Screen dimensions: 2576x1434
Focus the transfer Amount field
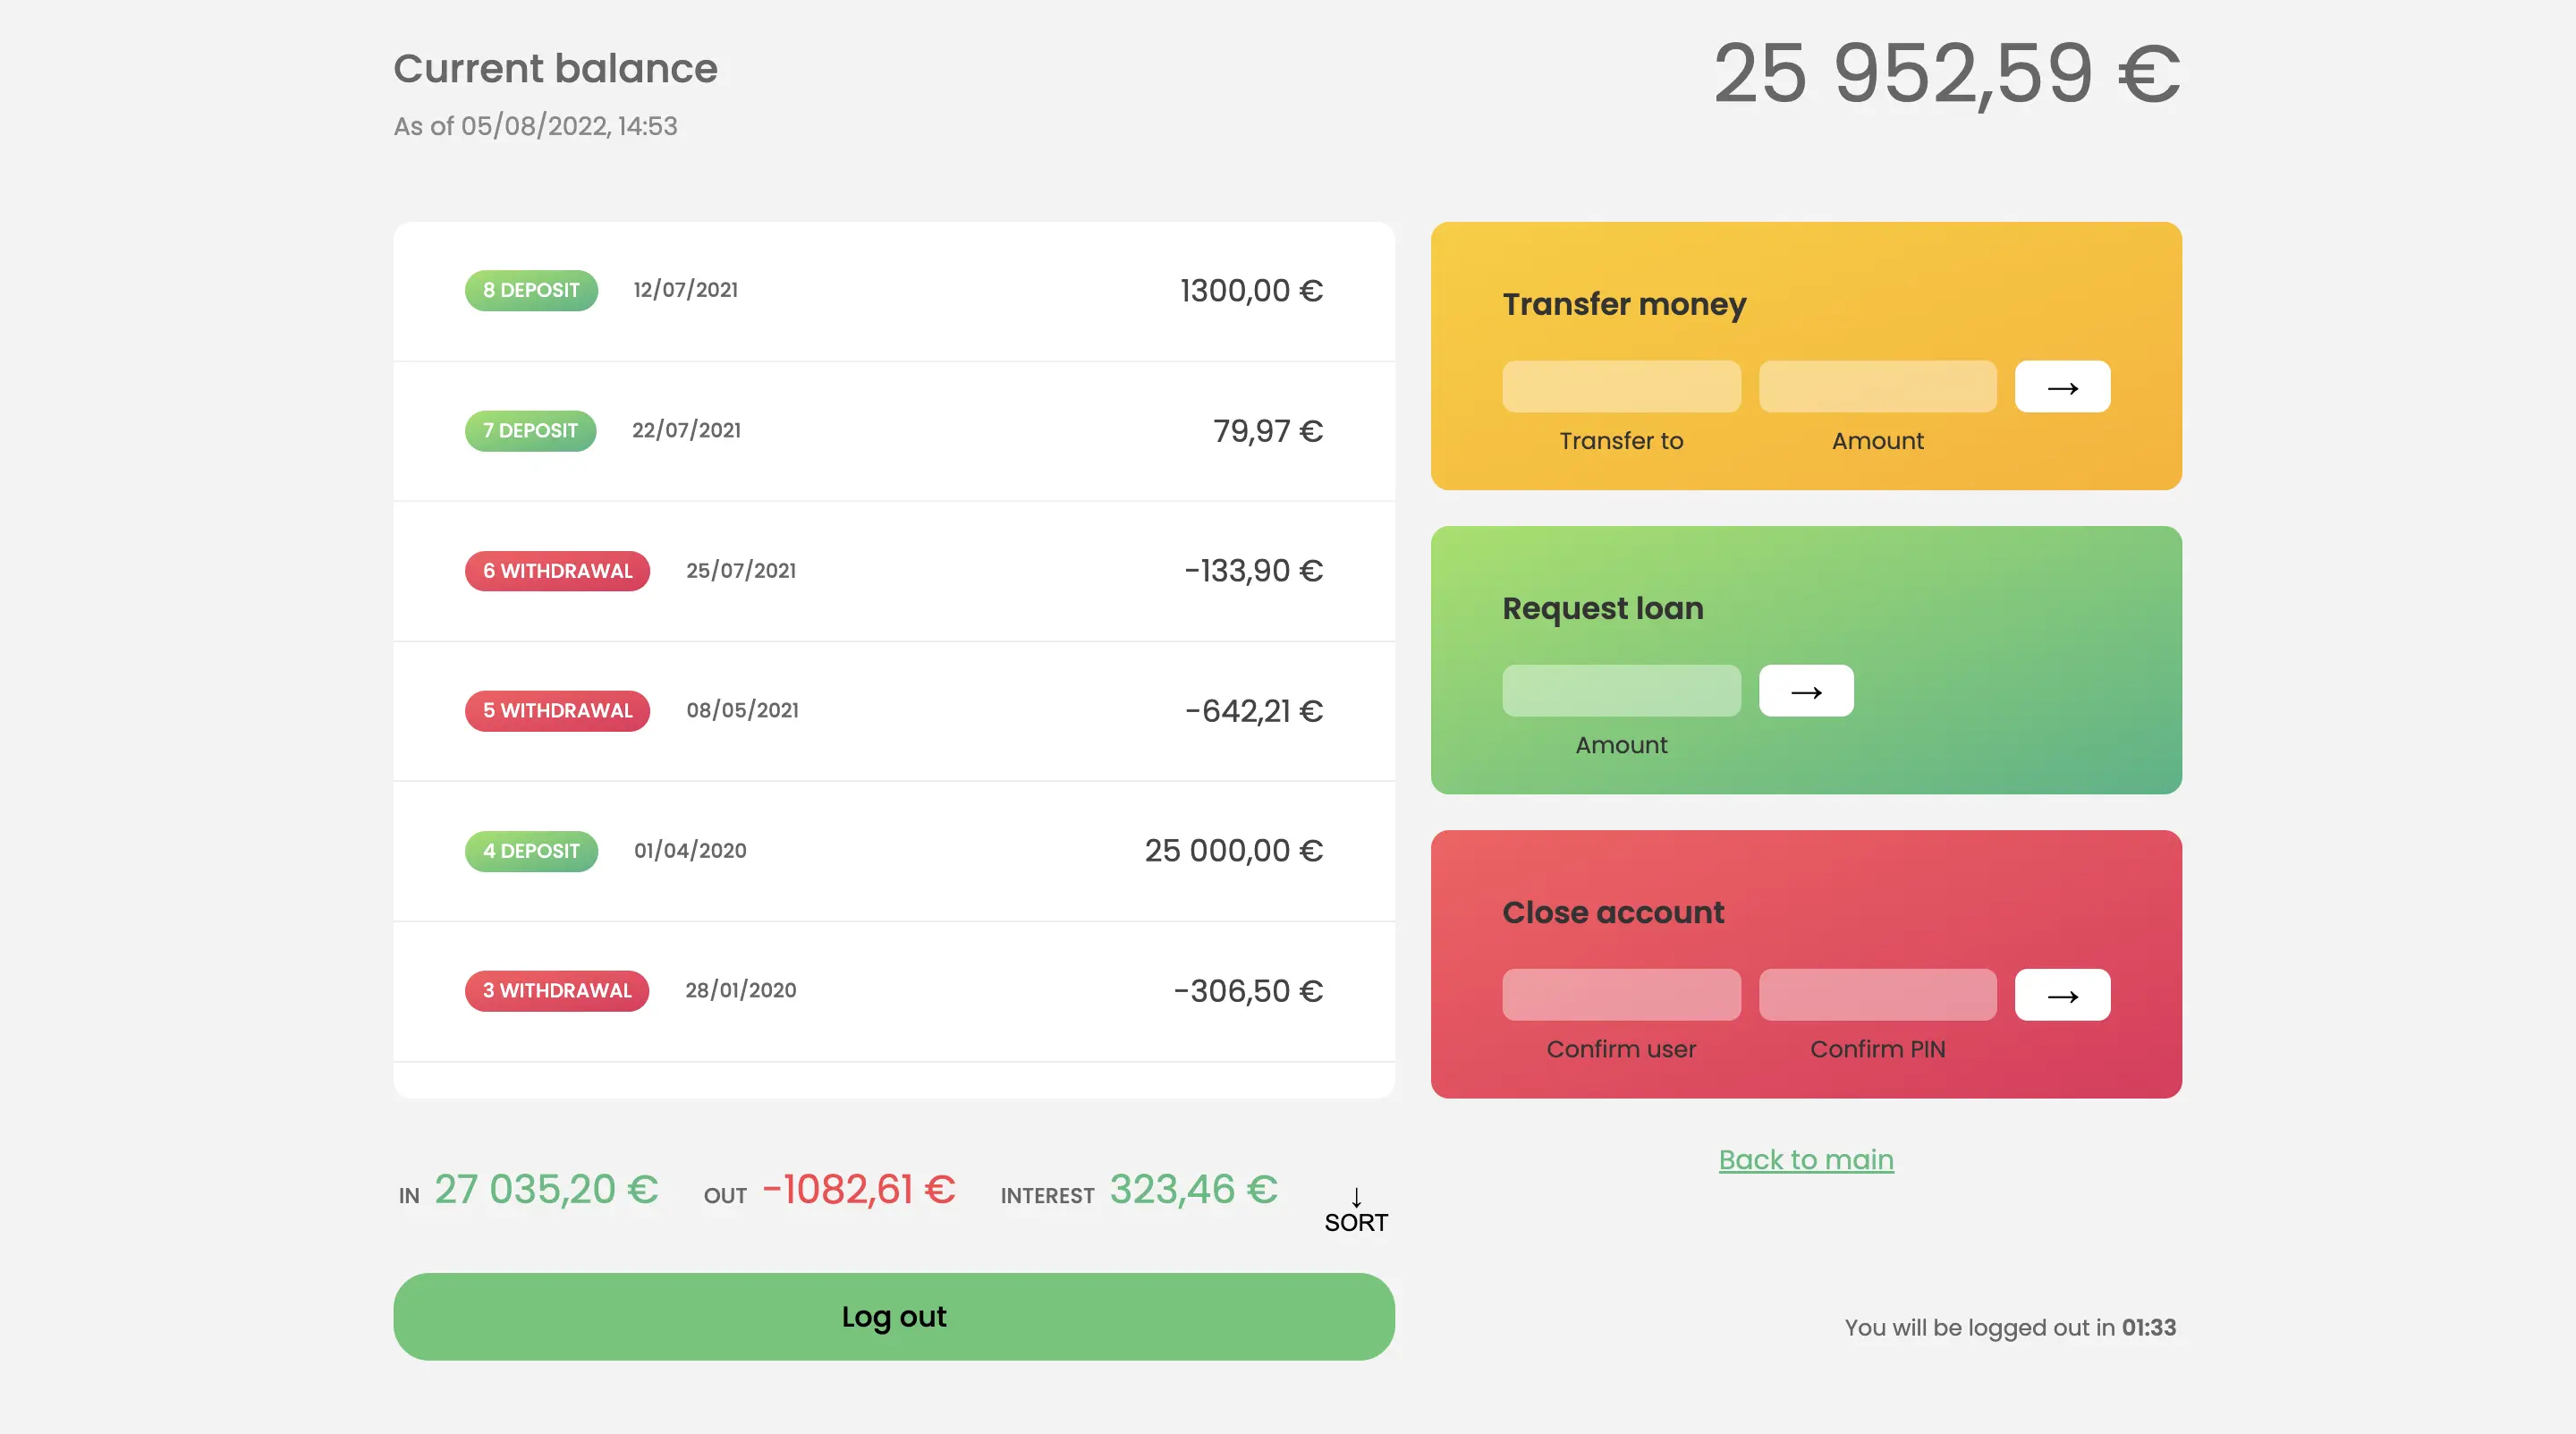(x=1877, y=387)
